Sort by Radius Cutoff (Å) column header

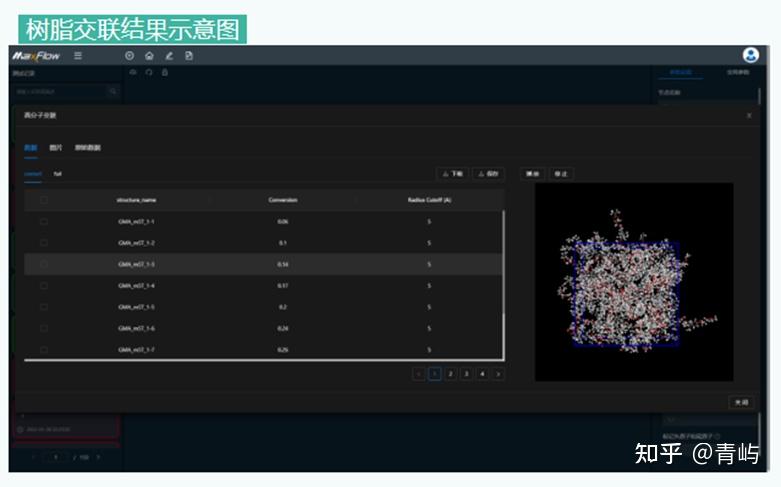[x=429, y=200]
